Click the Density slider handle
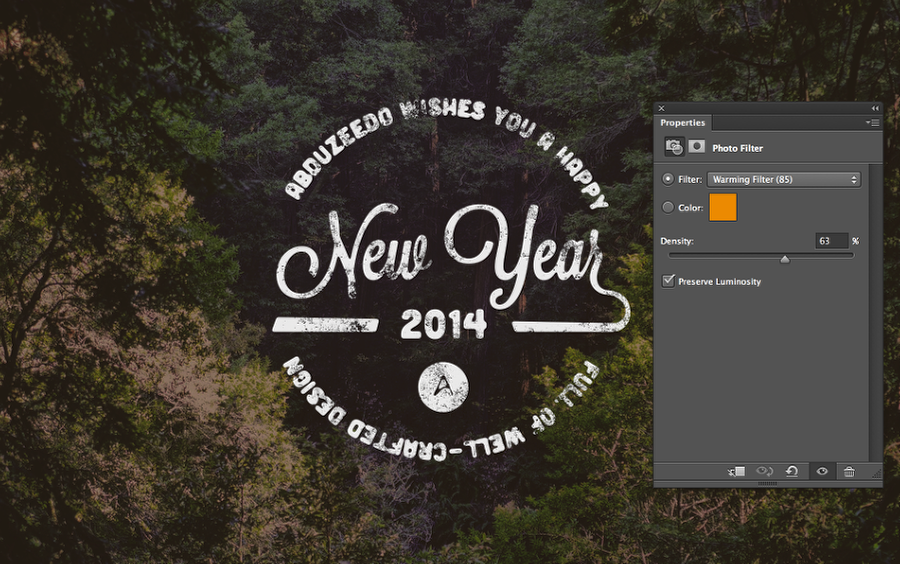The image size is (900, 564). 785,259
